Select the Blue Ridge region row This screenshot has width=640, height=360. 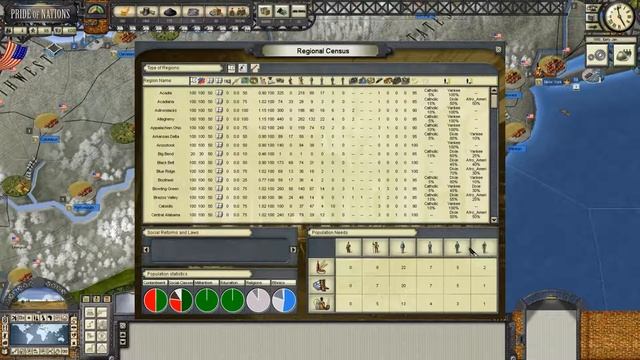click(x=316, y=171)
